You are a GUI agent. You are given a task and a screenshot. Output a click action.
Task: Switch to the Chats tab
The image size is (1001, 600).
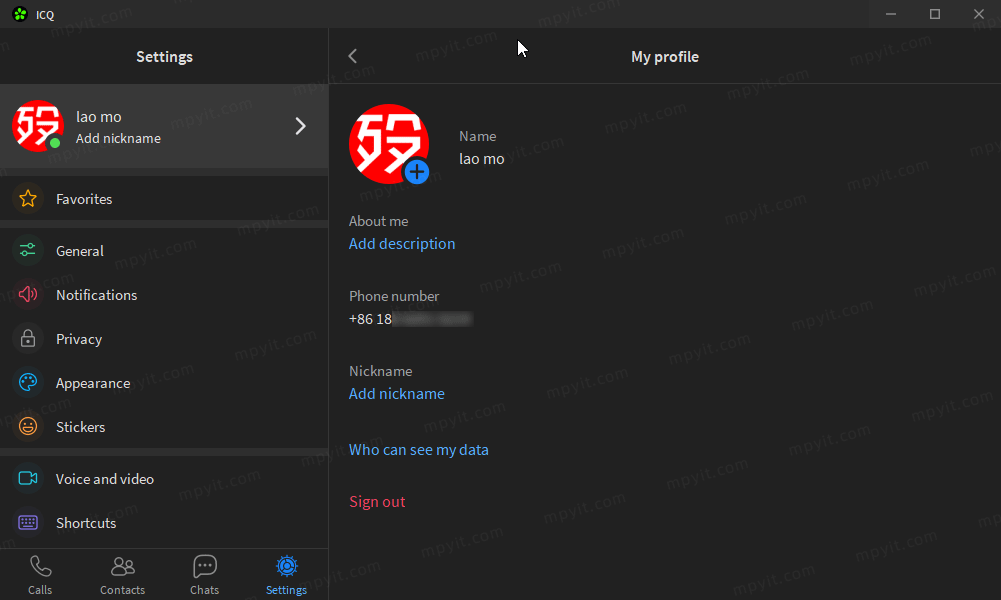(204, 575)
